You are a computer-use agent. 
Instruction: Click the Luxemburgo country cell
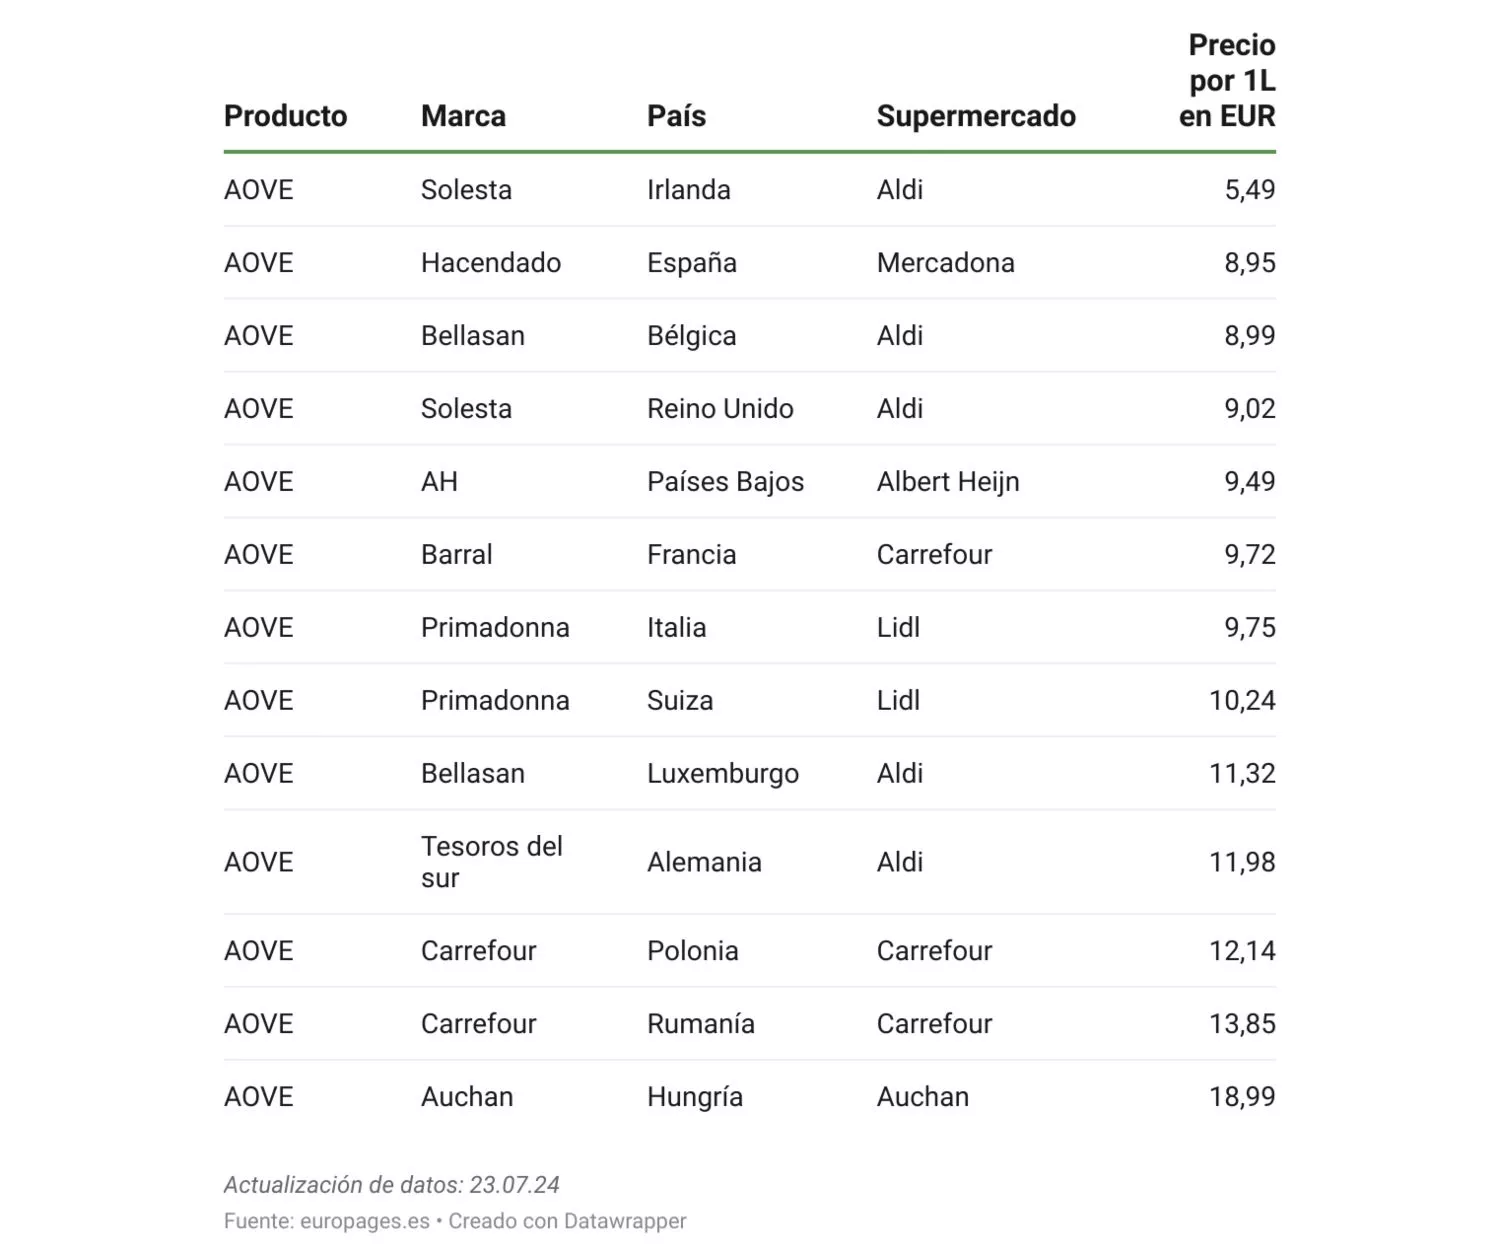[x=723, y=774]
